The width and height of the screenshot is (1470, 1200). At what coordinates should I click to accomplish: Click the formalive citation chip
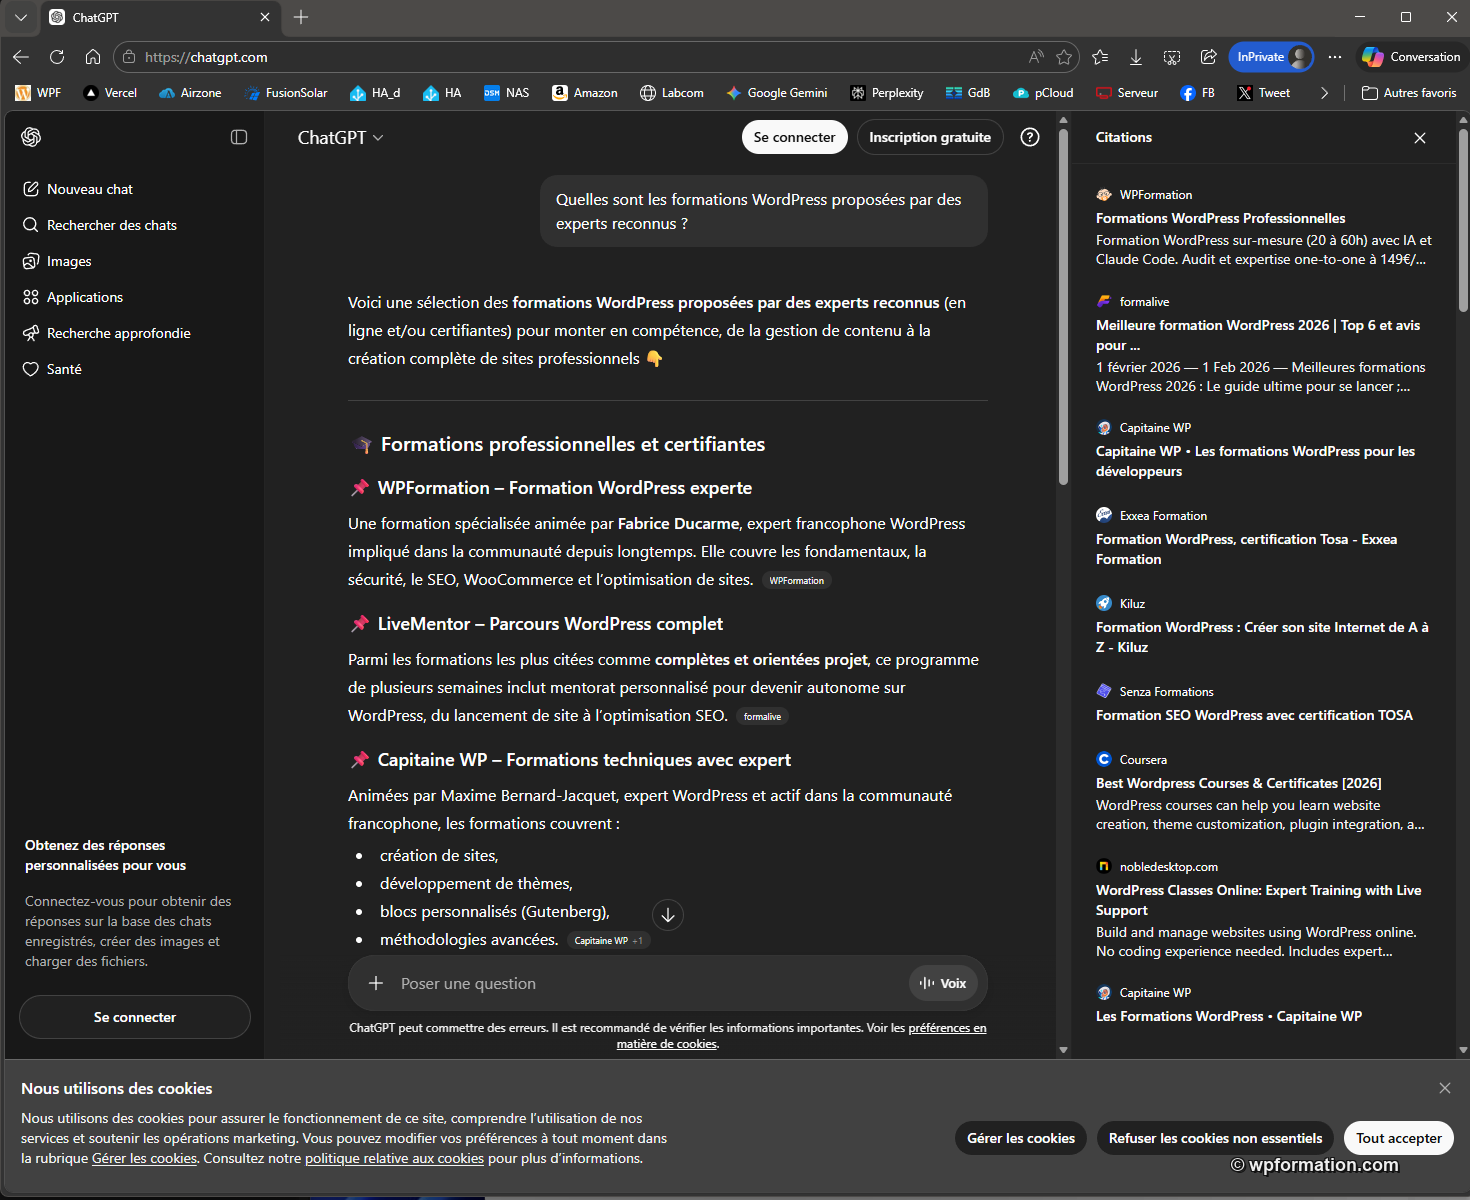[x=762, y=716]
